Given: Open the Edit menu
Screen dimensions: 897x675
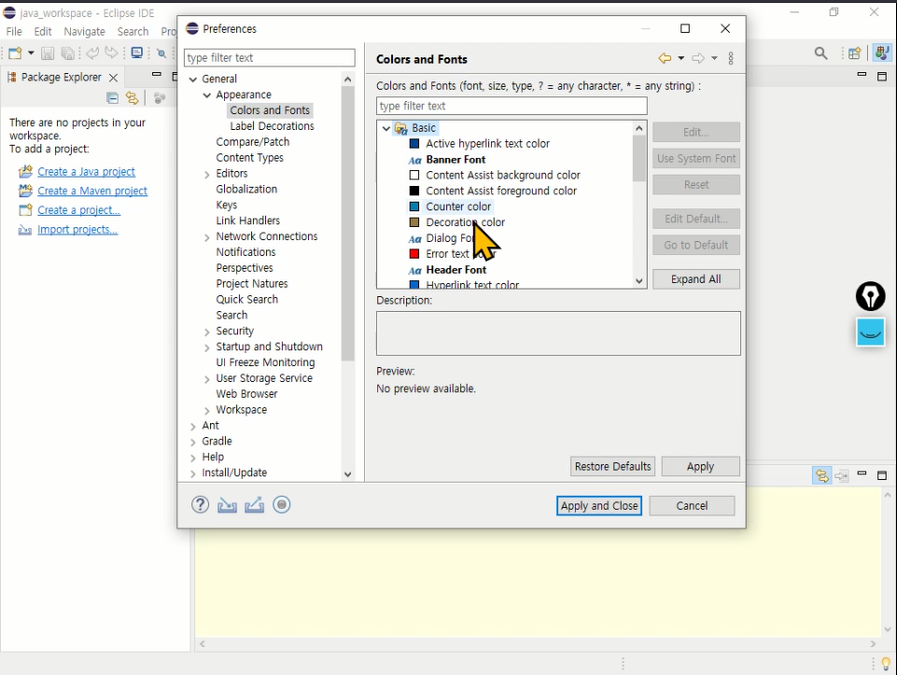Looking at the screenshot, I should click(43, 31).
